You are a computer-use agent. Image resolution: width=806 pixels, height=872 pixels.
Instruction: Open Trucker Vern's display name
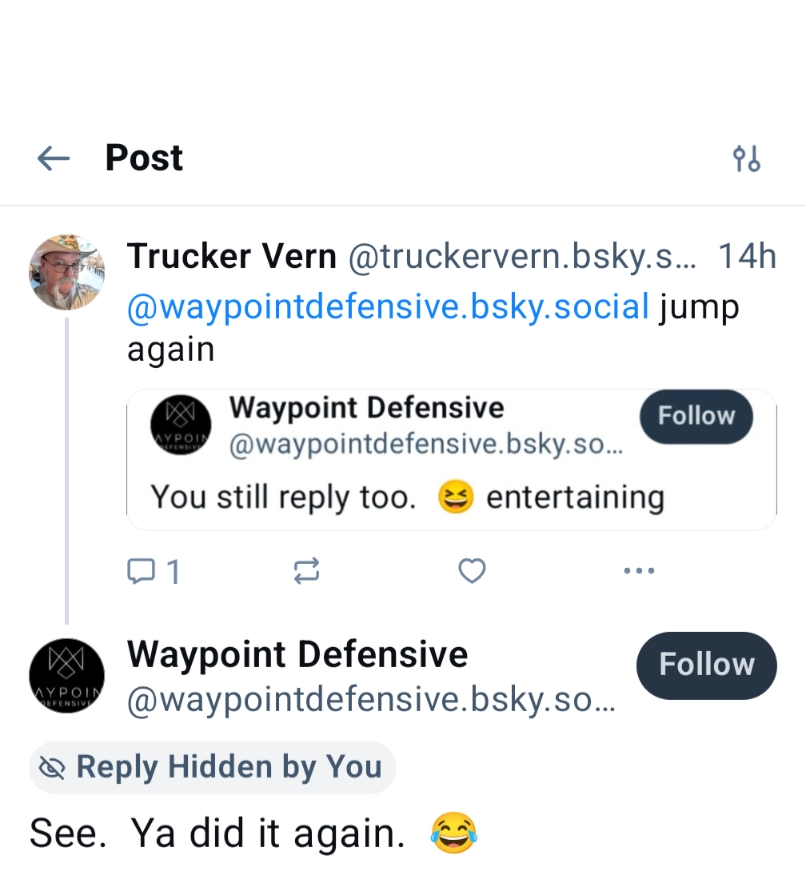[x=231, y=257]
